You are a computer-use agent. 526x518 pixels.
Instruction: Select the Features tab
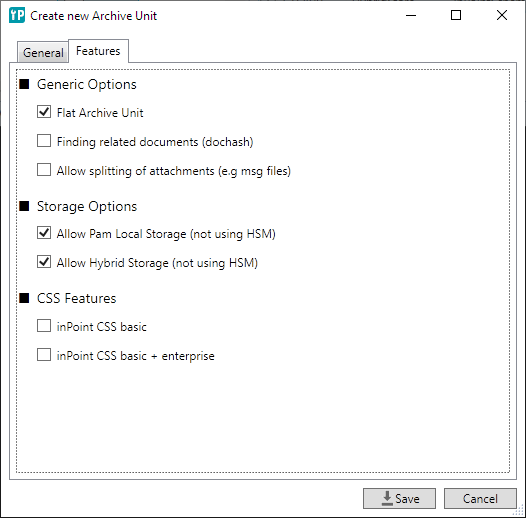(98, 51)
